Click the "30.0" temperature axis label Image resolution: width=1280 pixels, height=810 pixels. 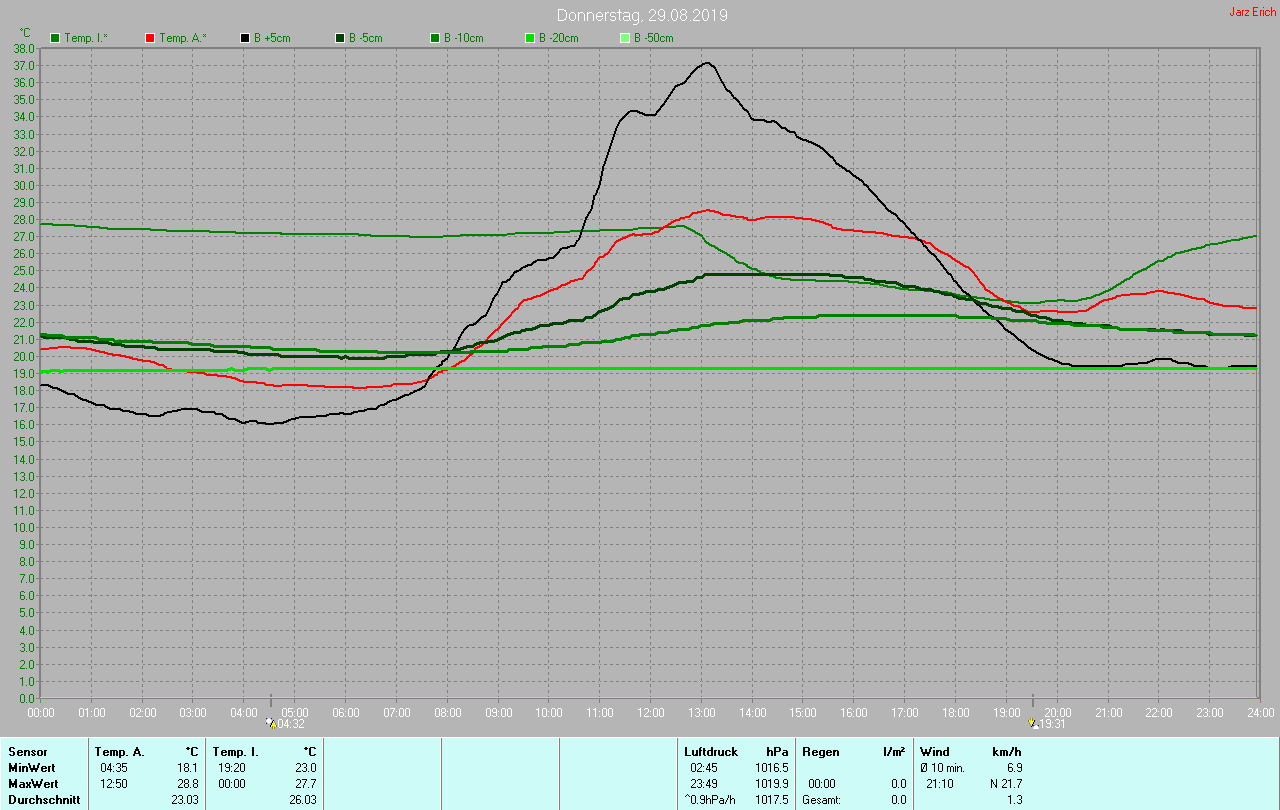coord(24,185)
